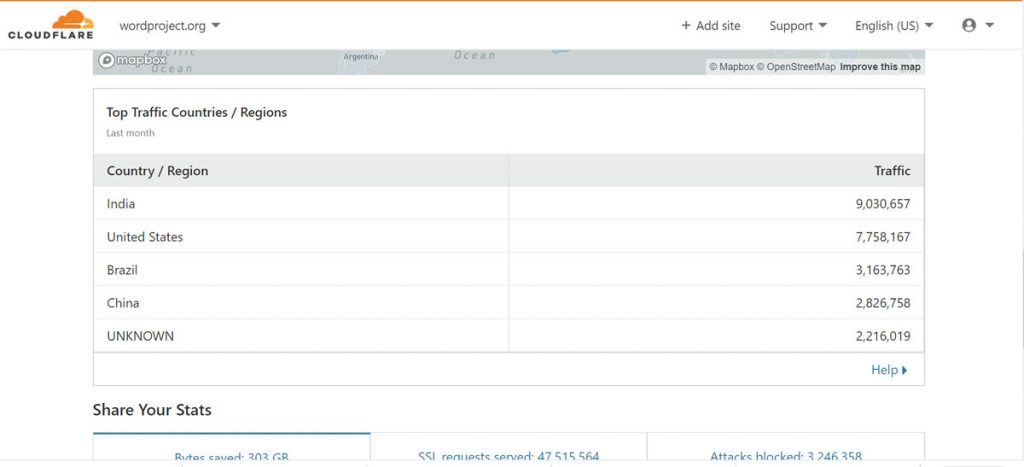Click the Improve this map link
Screen dimensions: 1024x467
point(880,67)
